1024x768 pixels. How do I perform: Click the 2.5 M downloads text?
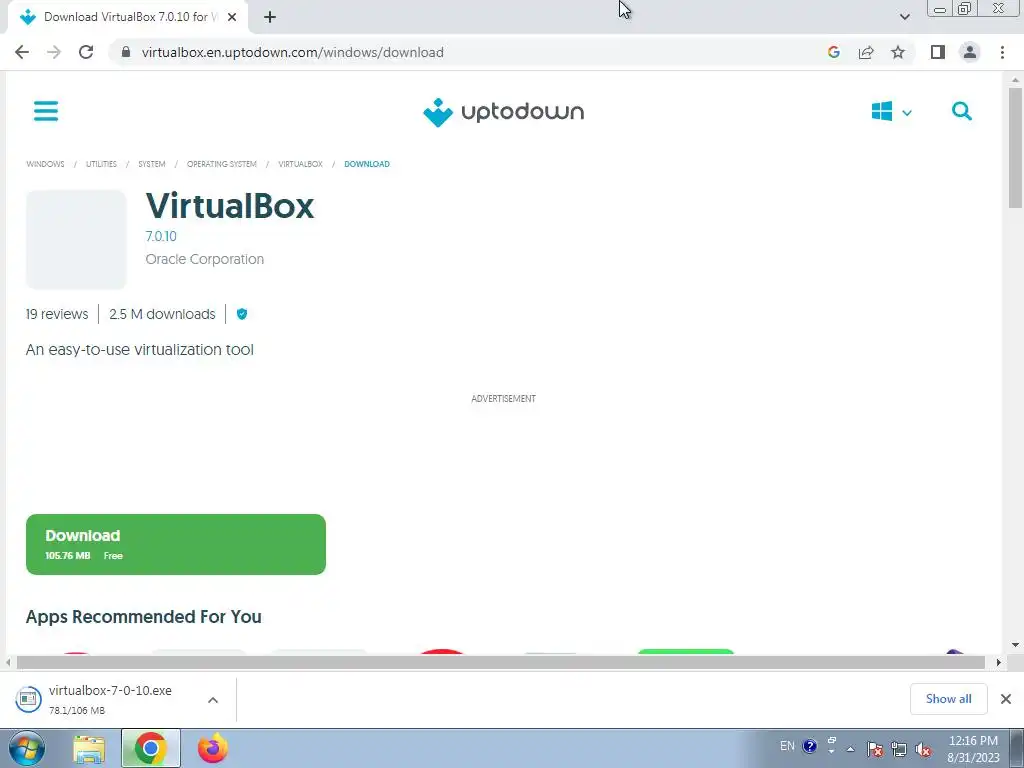[162, 314]
